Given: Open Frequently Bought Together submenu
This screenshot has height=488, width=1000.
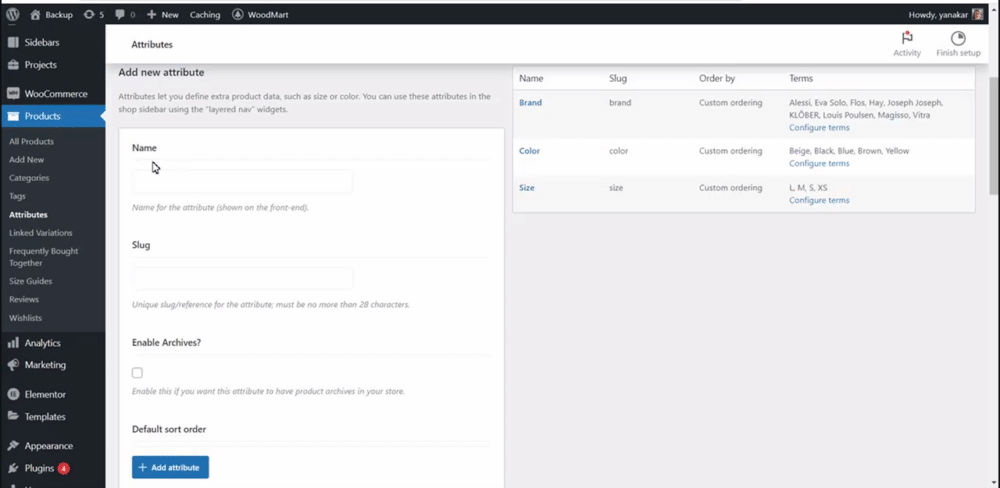Looking at the screenshot, I should tap(43, 257).
